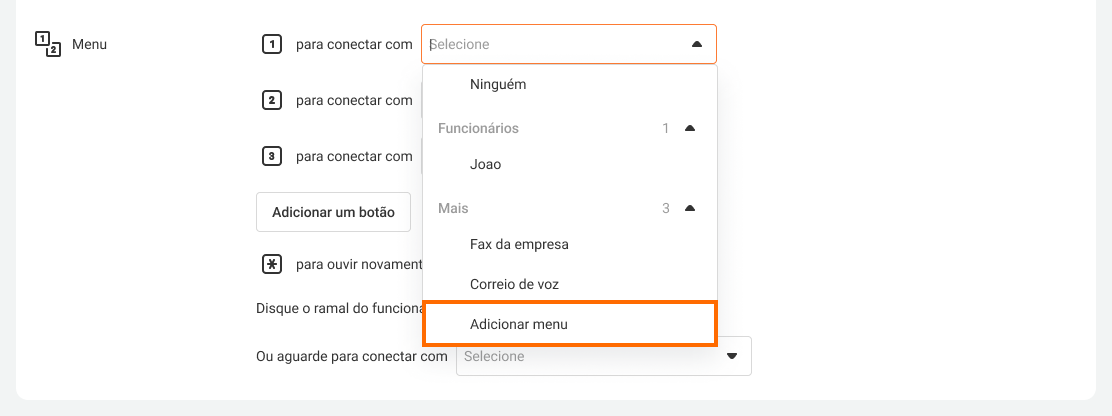Click the key 3 icon
The height and width of the screenshot is (416, 1112).
click(x=271, y=156)
